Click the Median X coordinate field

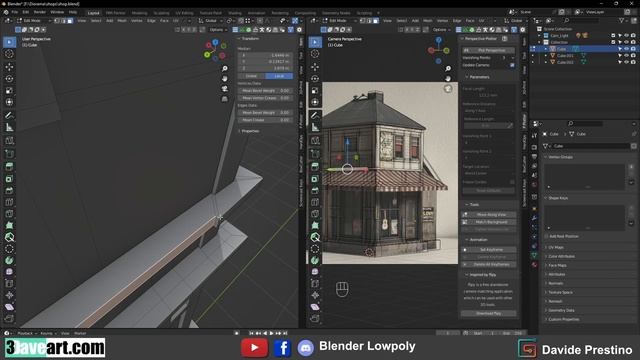pyautogui.click(x=265, y=55)
